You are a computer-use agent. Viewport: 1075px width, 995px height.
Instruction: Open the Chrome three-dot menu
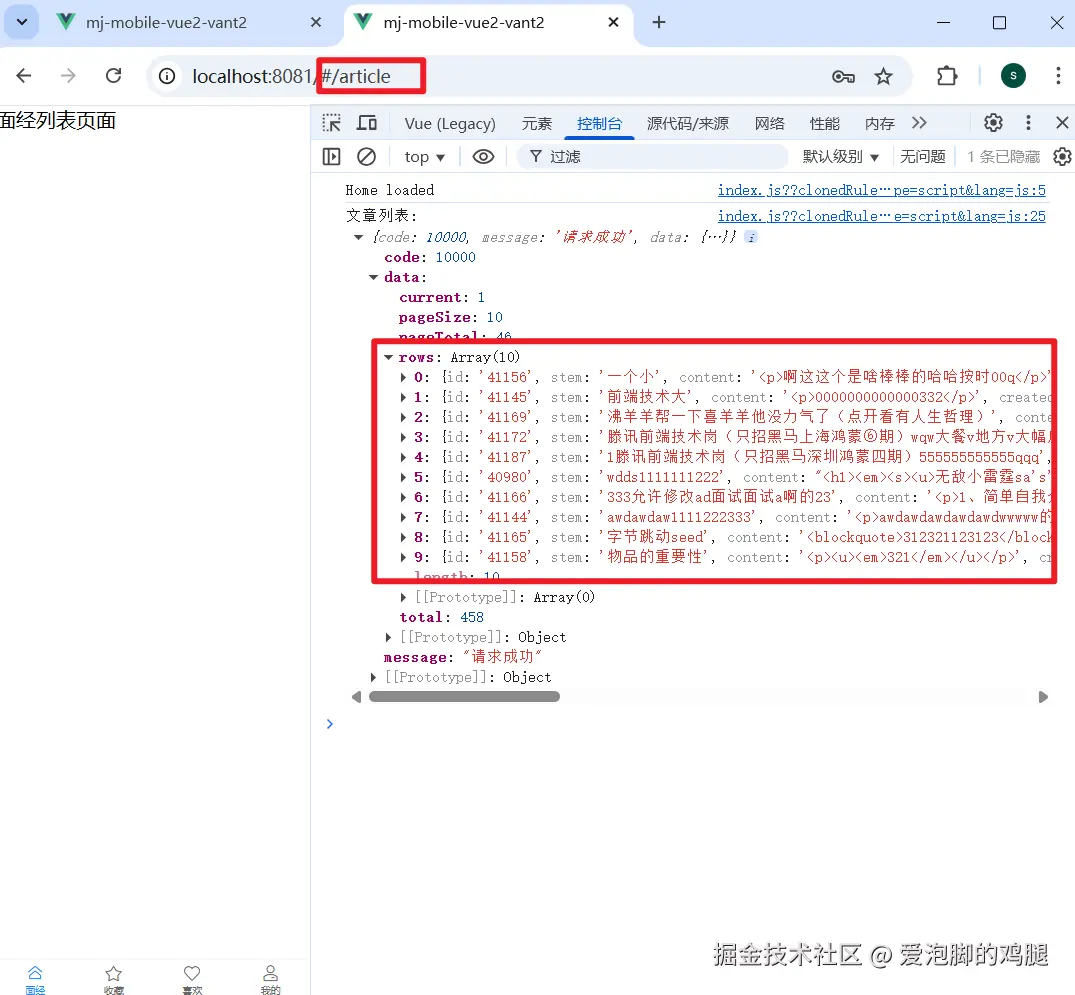1058,75
